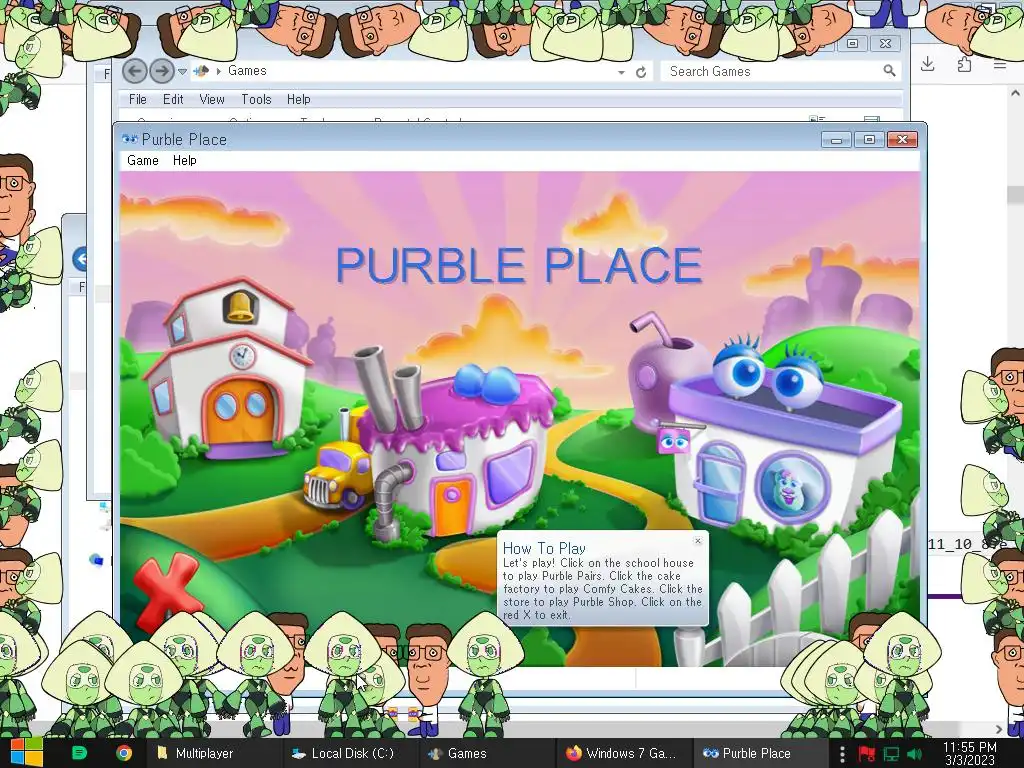Maximize the Purble Place window

point(869,140)
